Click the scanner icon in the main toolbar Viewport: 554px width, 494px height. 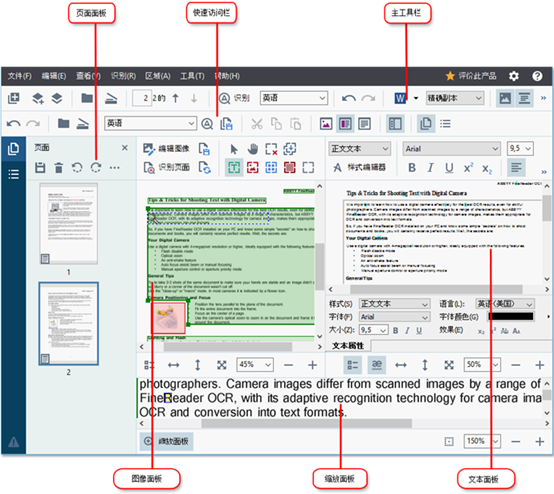point(111,98)
